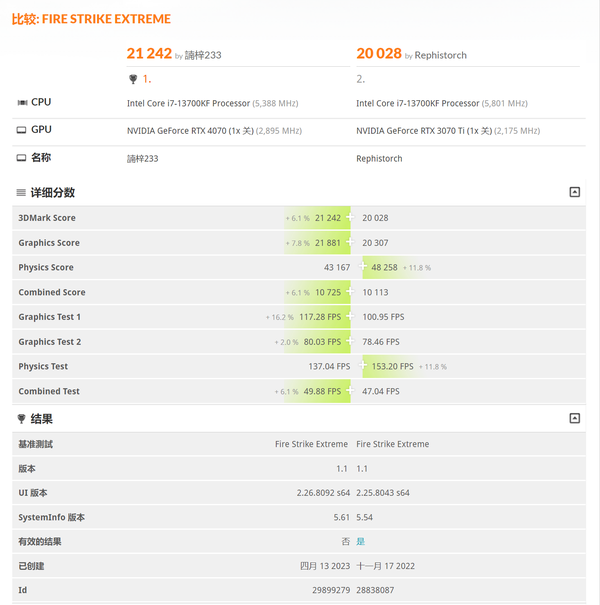The width and height of the screenshot is (600, 605).
Task: Click the Intel Core i7-13700KF (5,801 MHz) entry
Action: click(x=442, y=103)
